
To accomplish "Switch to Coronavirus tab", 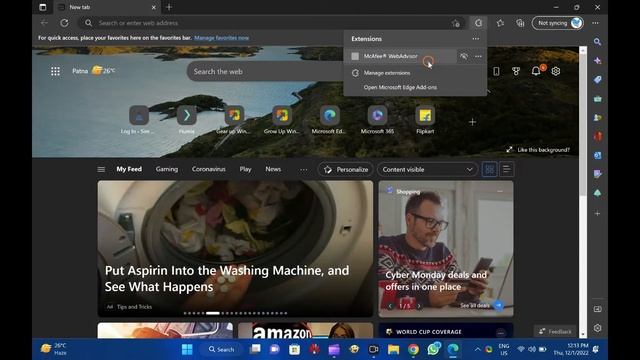I will coord(209,169).
